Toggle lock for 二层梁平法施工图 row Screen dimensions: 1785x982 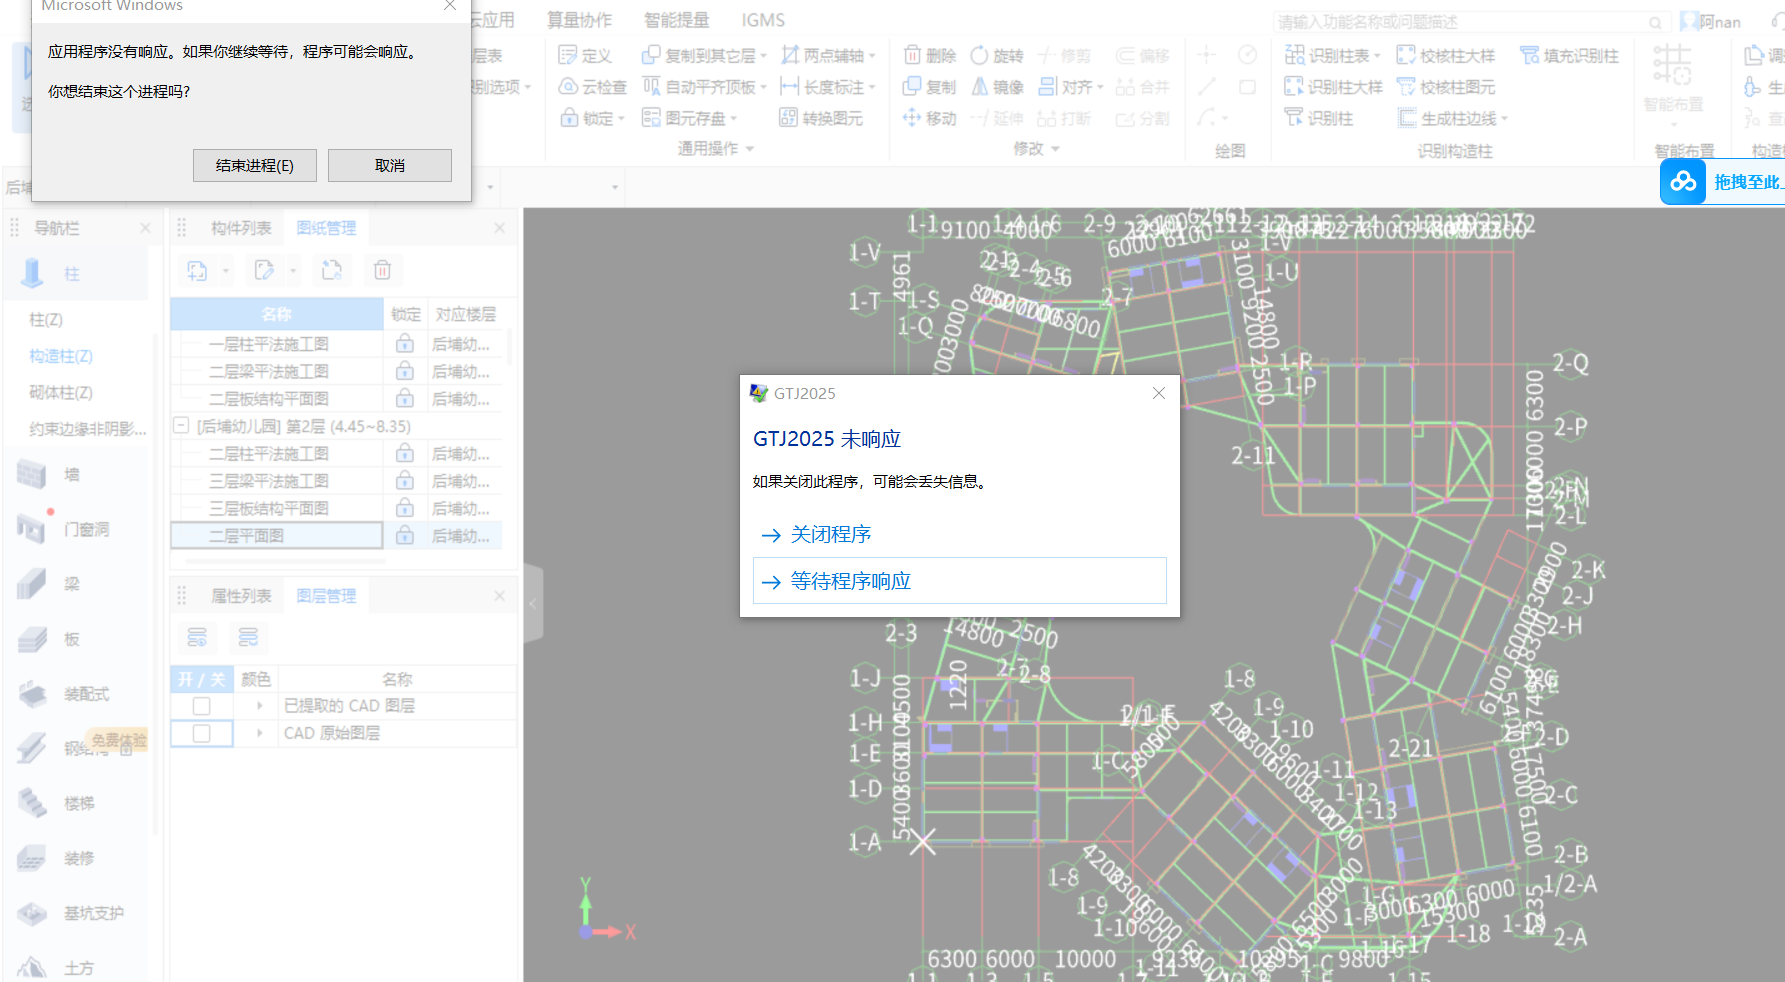point(405,371)
